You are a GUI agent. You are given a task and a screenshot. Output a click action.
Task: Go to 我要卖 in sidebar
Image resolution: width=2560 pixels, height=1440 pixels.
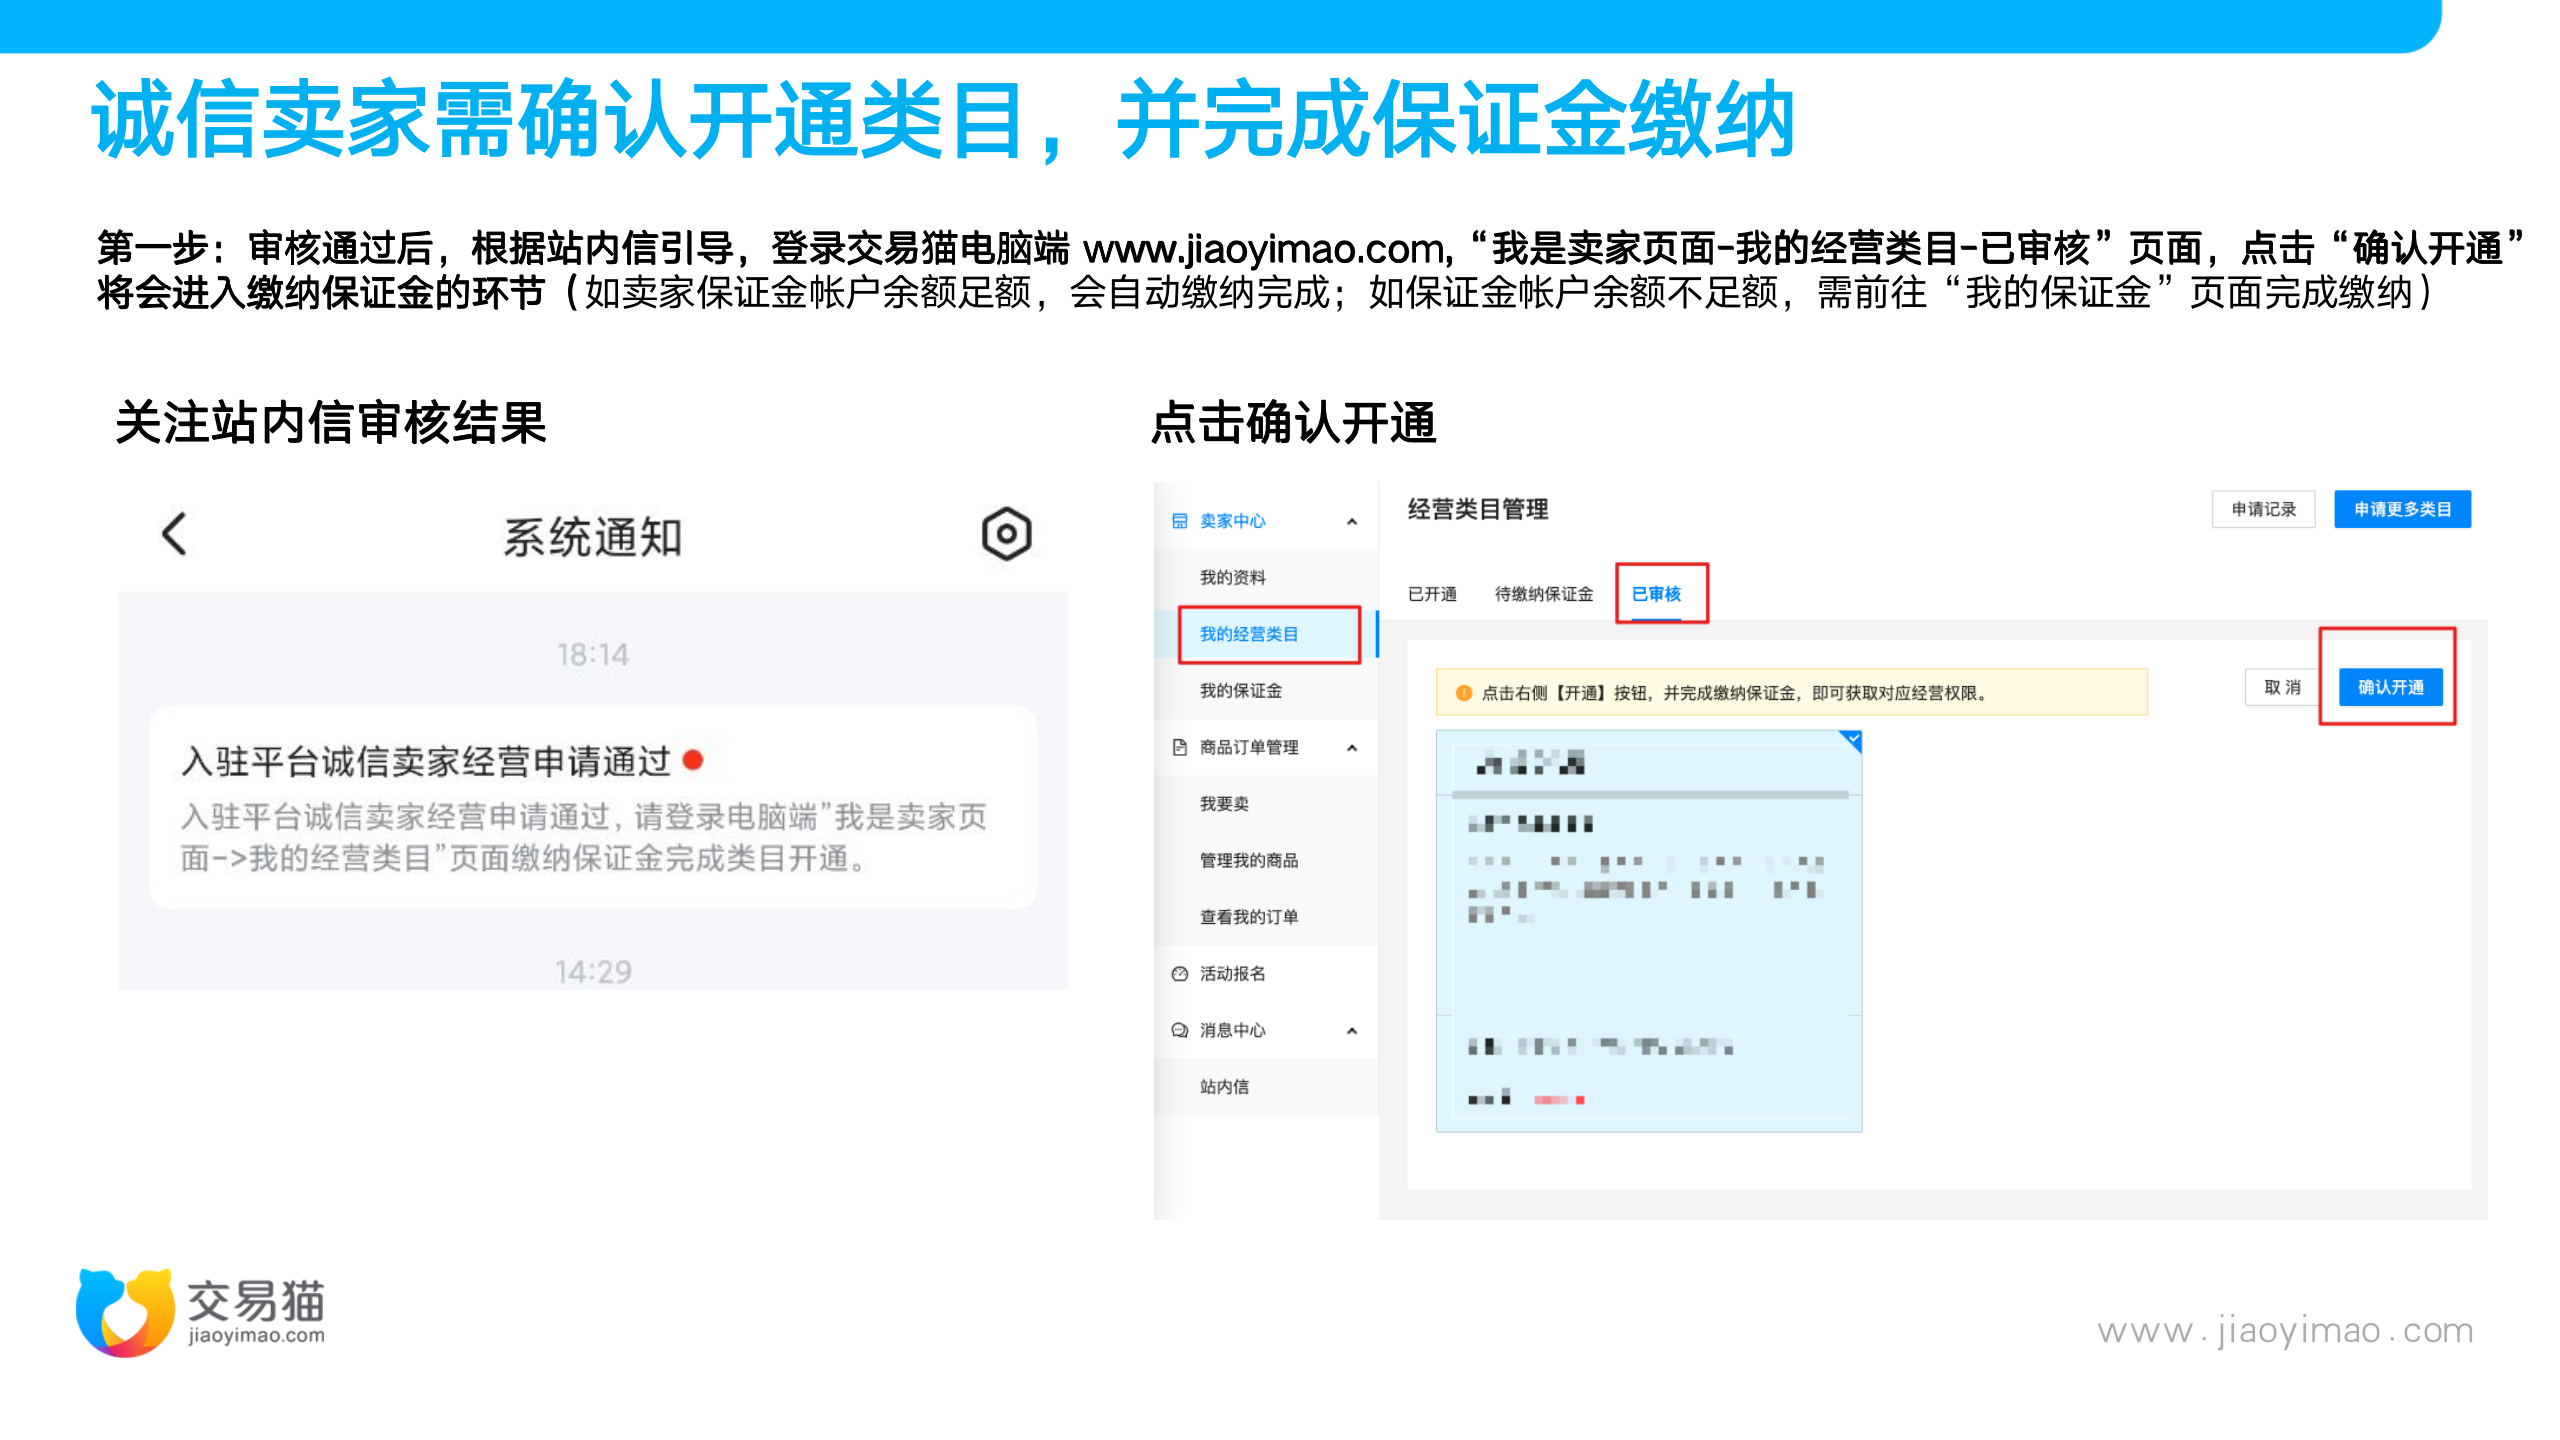click(x=1225, y=803)
